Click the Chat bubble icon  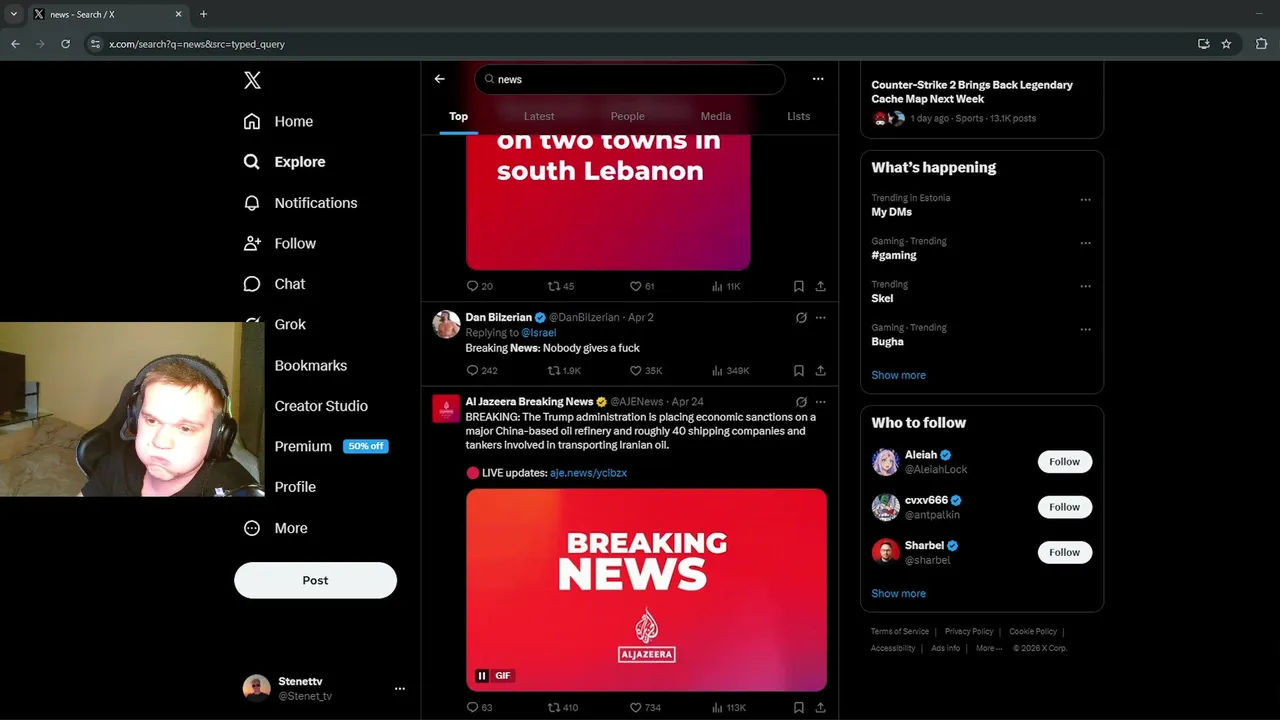coord(252,284)
